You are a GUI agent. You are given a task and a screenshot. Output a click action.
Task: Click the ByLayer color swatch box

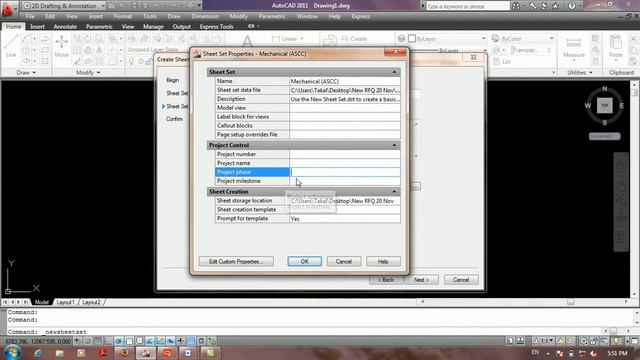(x=412, y=39)
